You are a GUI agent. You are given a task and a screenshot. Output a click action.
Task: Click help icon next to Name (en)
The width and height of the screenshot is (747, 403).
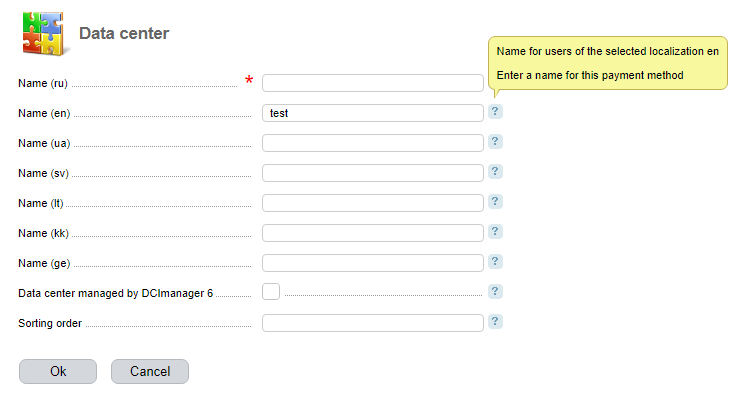click(495, 112)
